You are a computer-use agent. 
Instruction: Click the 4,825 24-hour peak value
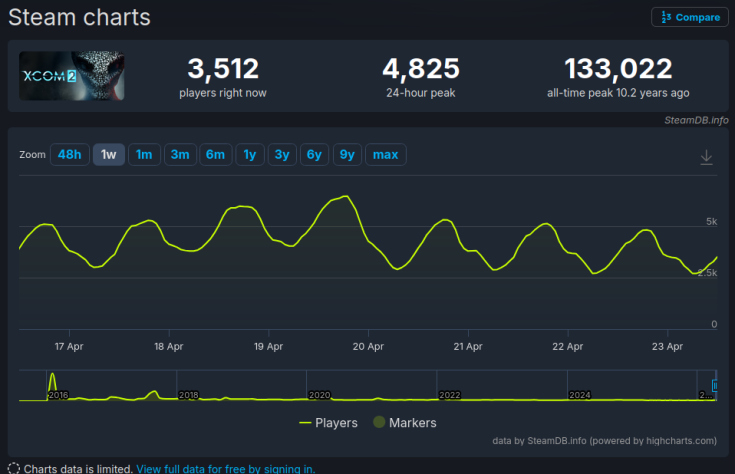(x=421, y=68)
